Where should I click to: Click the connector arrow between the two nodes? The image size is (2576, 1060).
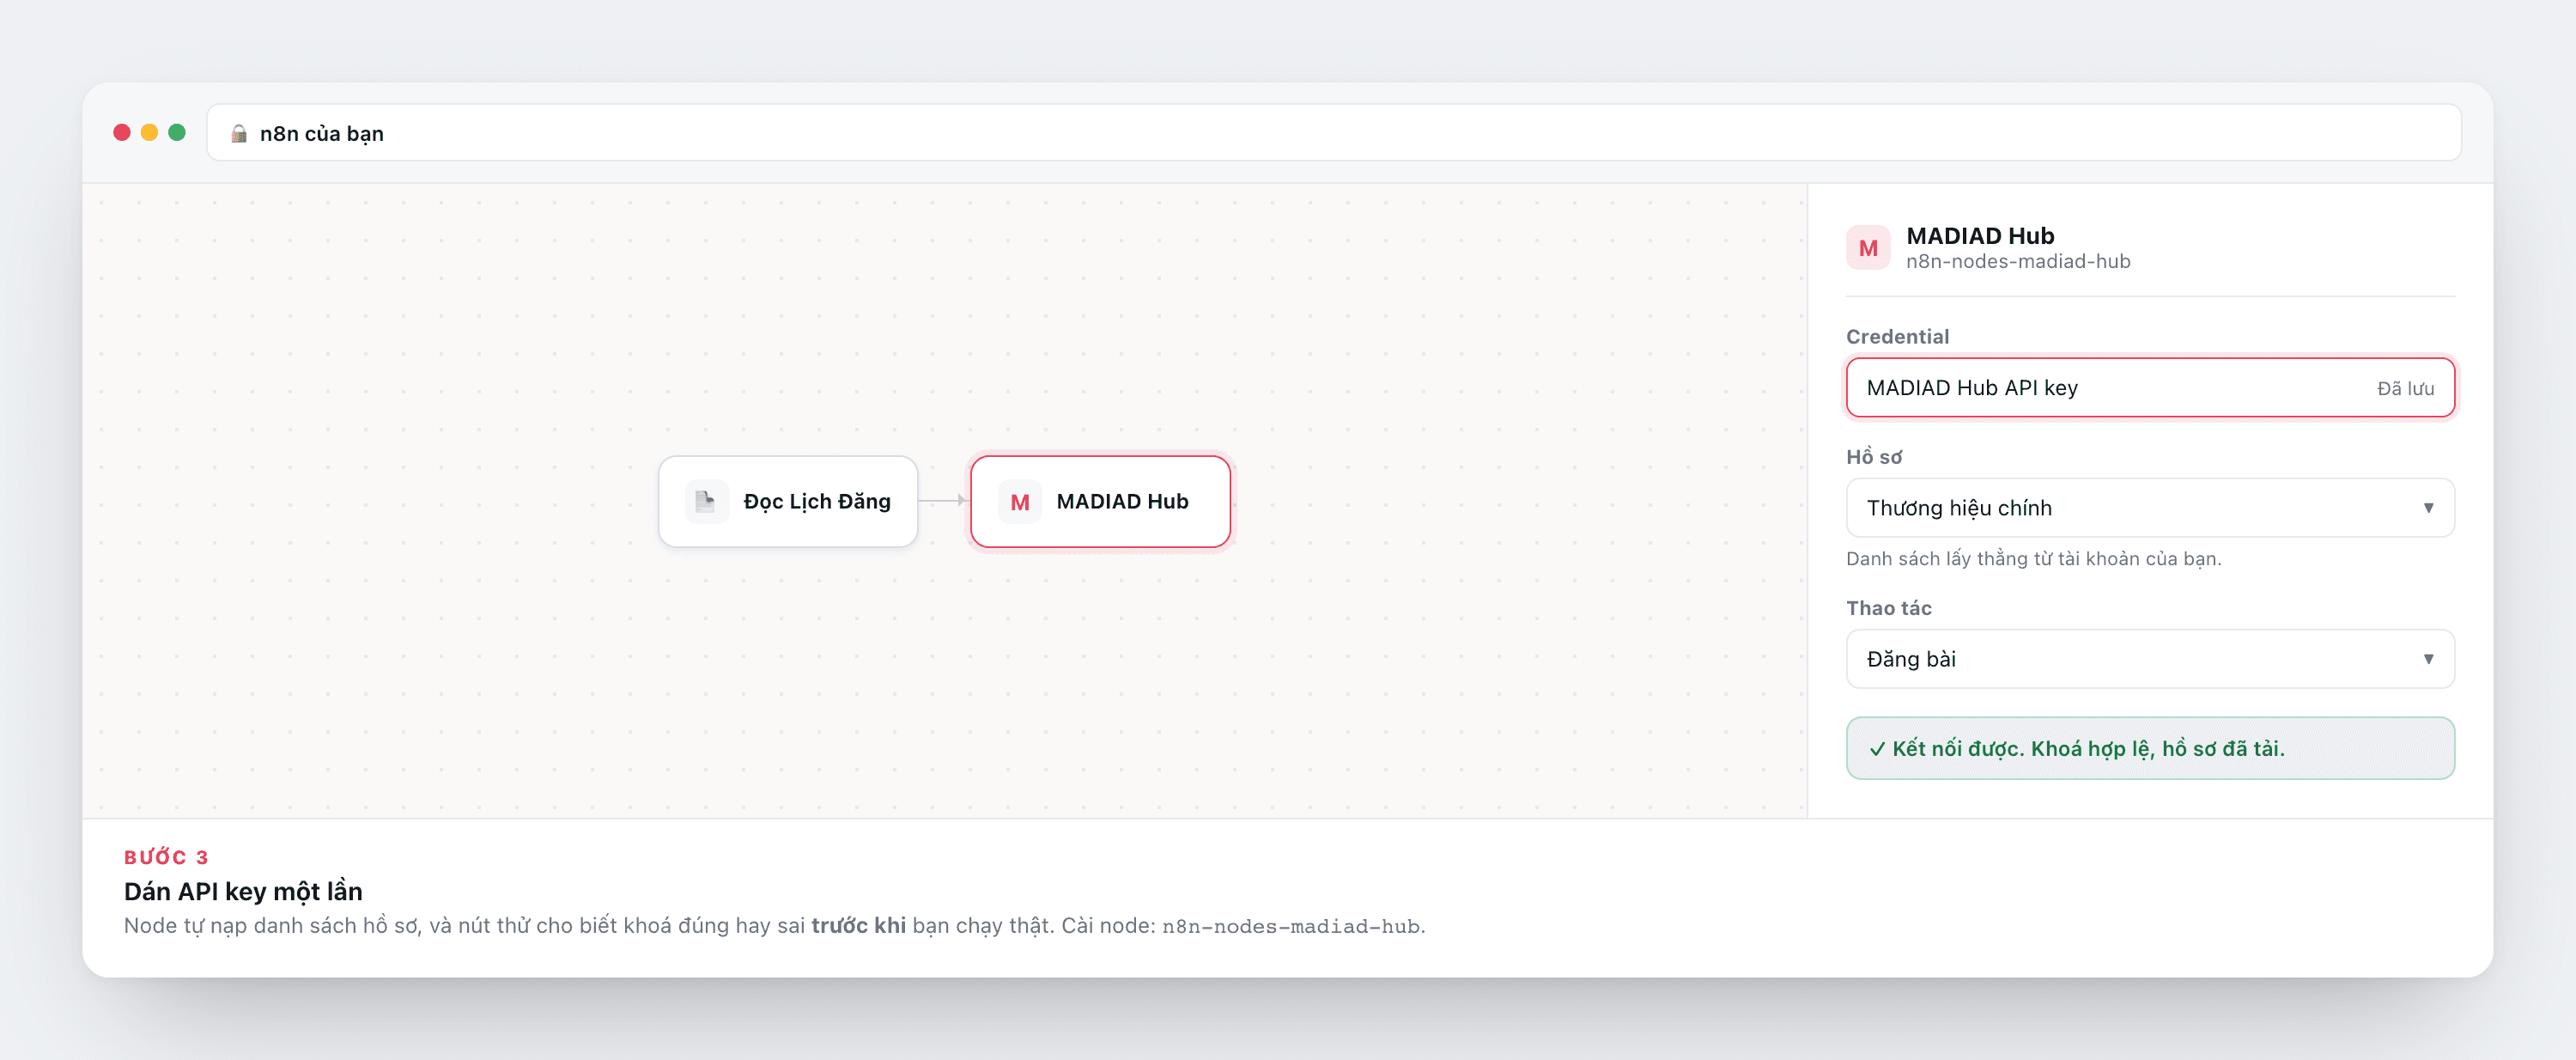tap(943, 500)
